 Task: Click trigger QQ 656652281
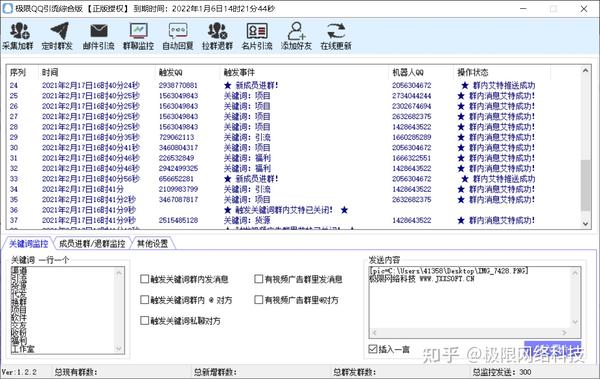coord(176,178)
